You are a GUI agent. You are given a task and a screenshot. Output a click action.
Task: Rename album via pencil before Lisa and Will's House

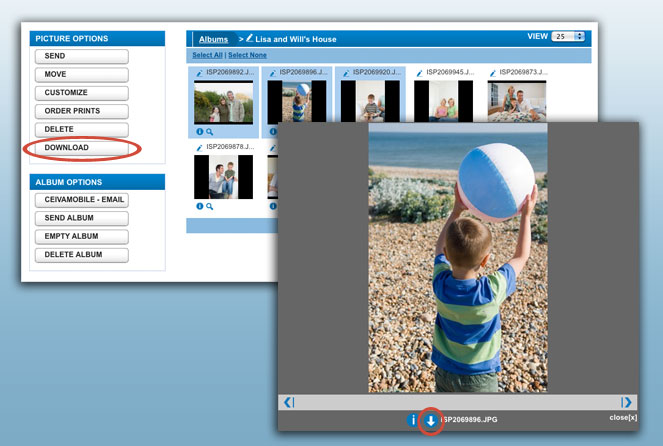[x=249, y=38]
